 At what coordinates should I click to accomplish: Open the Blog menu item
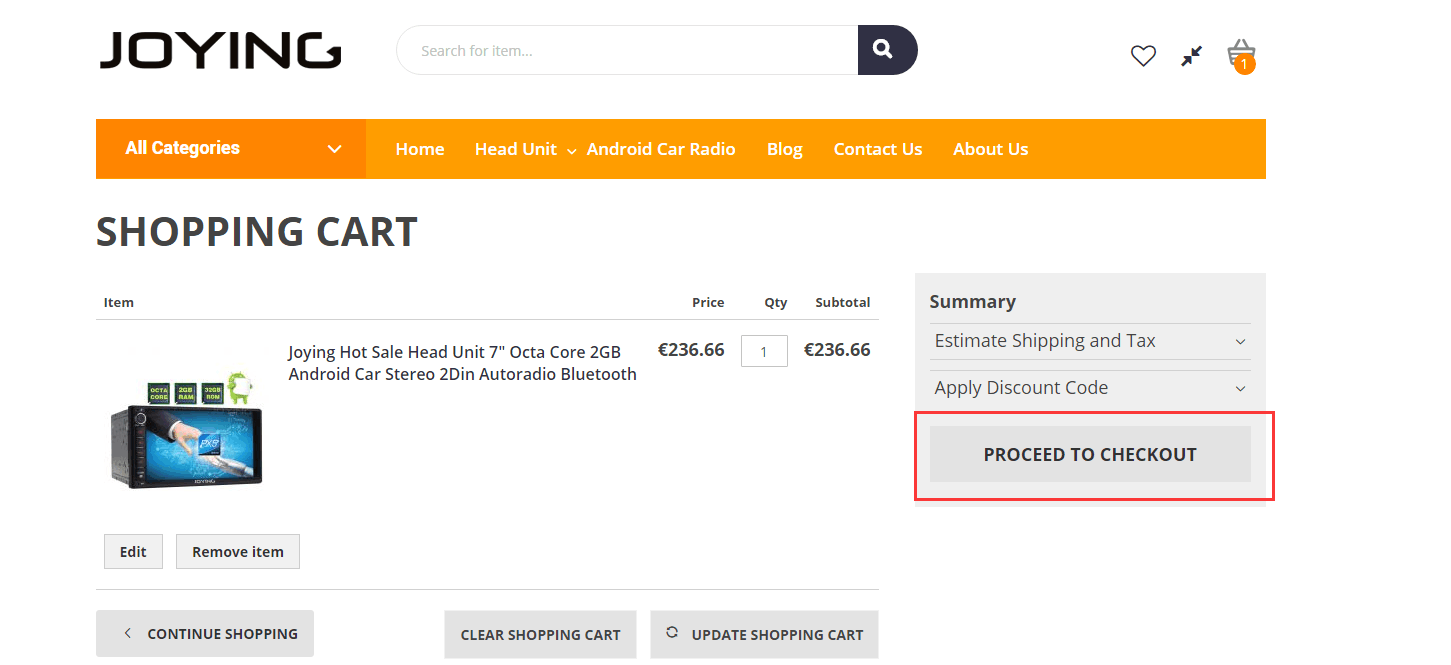pos(784,149)
